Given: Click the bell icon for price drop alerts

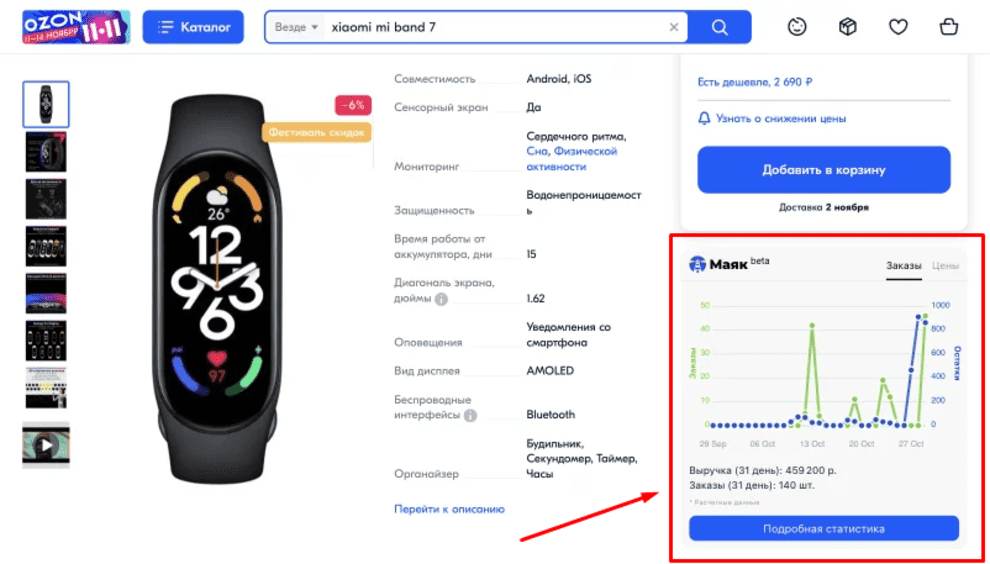Looking at the screenshot, I should (704, 119).
